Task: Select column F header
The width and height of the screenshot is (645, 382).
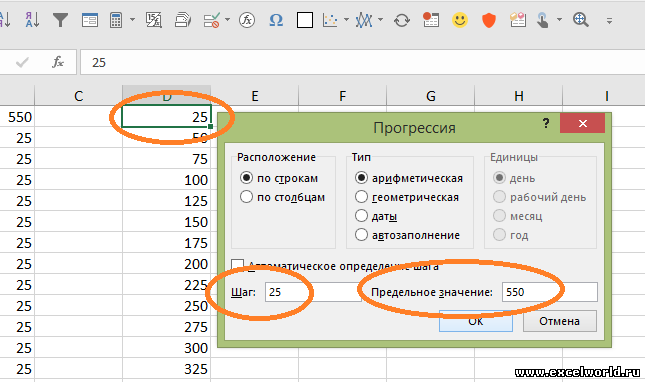Action: coord(343,96)
